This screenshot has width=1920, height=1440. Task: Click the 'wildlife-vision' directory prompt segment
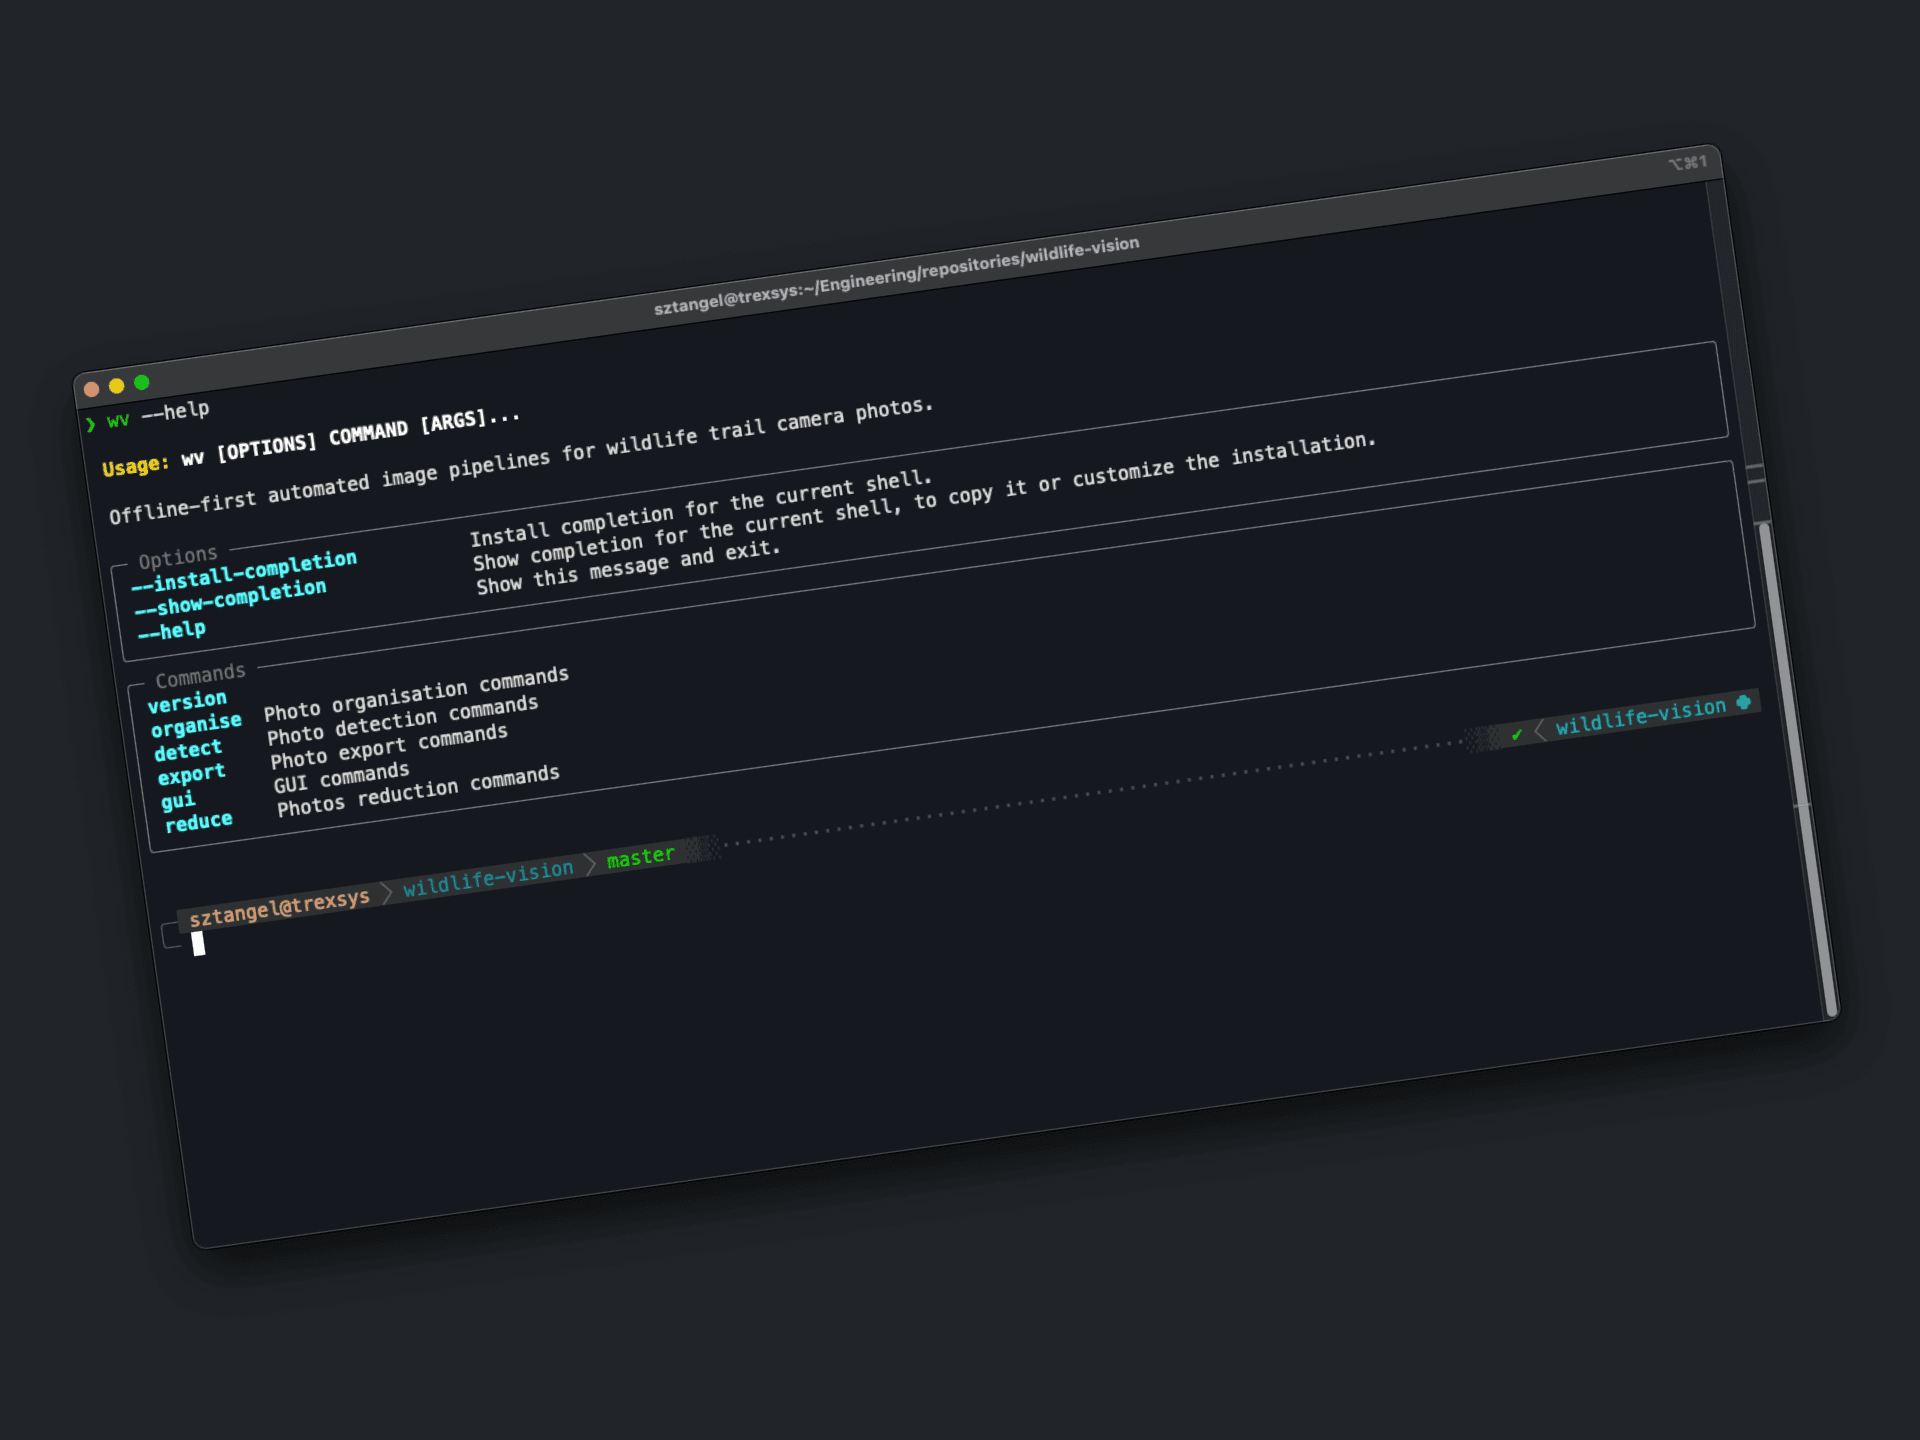(x=488, y=877)
